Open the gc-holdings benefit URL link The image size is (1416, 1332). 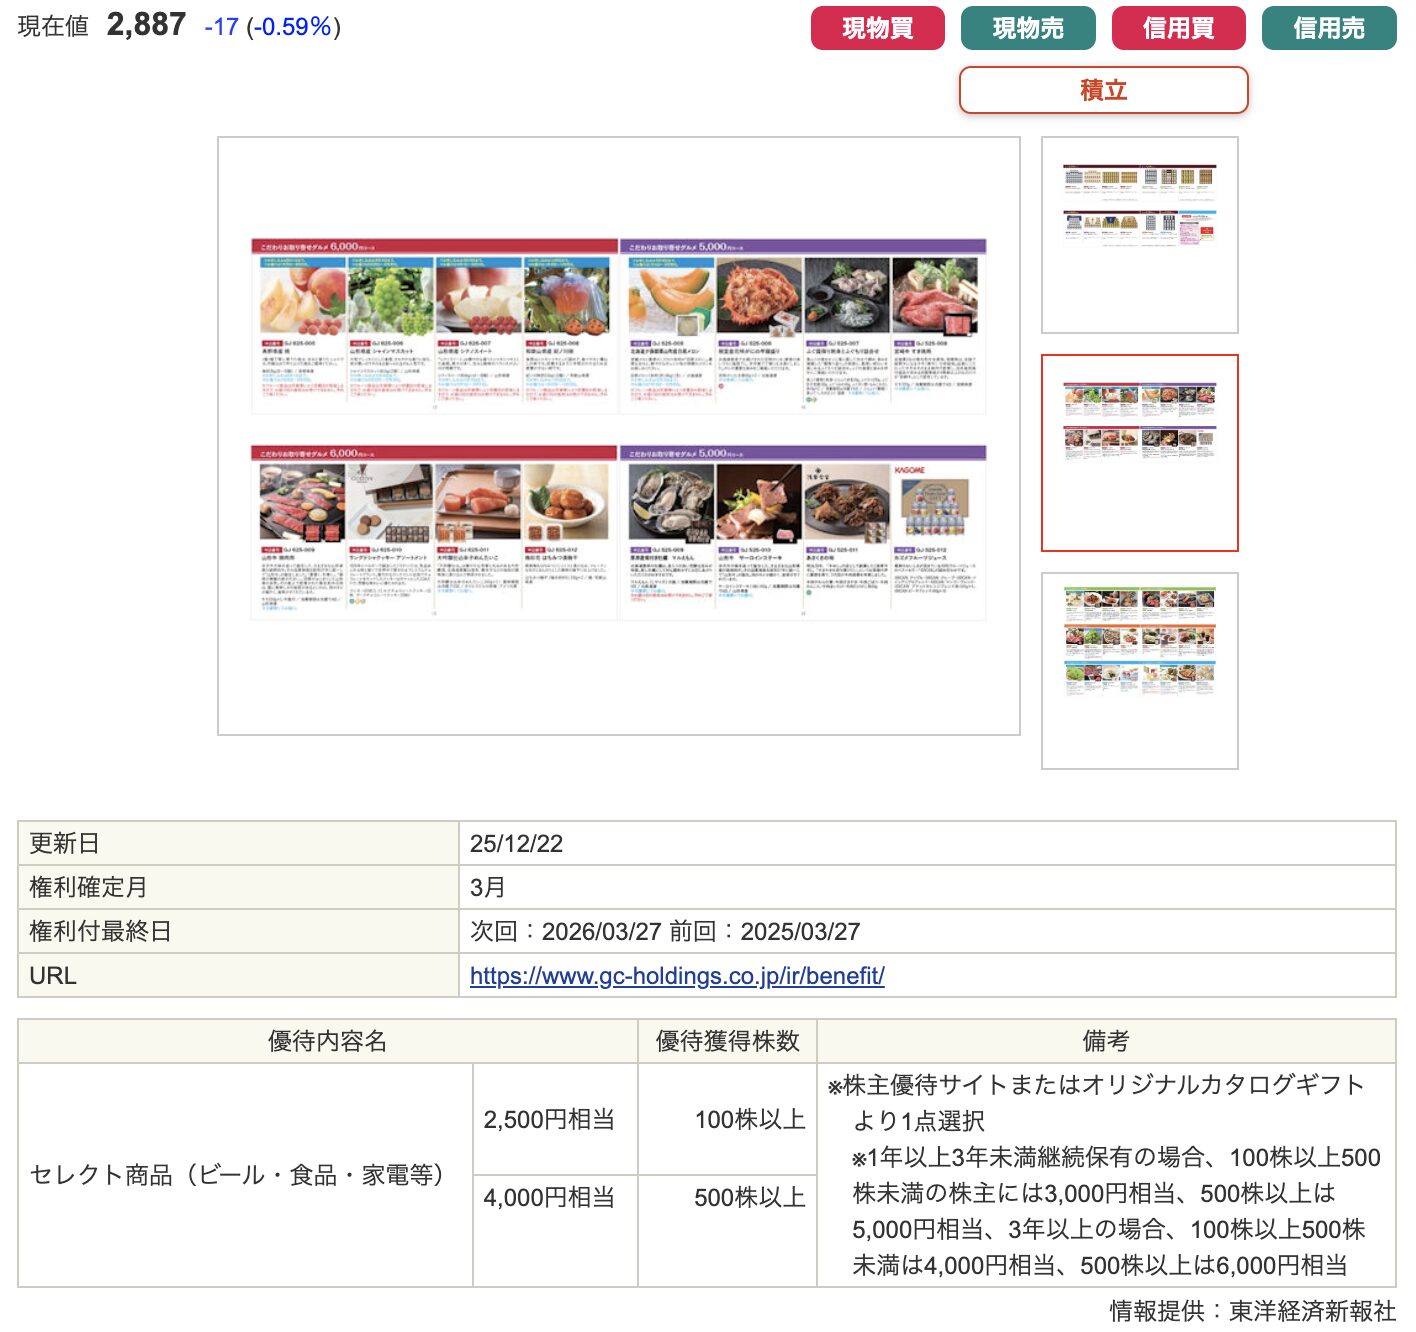[677, 975]
